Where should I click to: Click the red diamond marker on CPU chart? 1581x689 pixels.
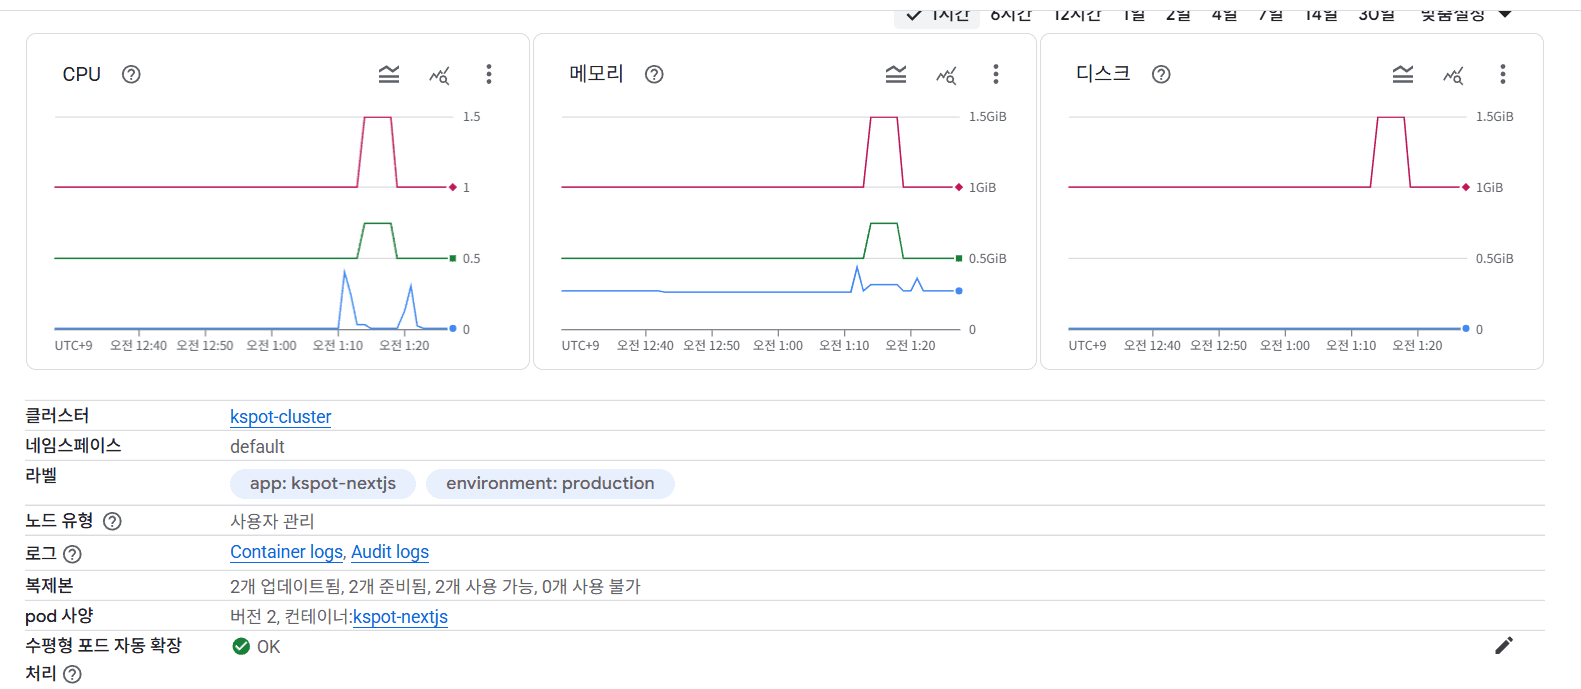point(453,187)
